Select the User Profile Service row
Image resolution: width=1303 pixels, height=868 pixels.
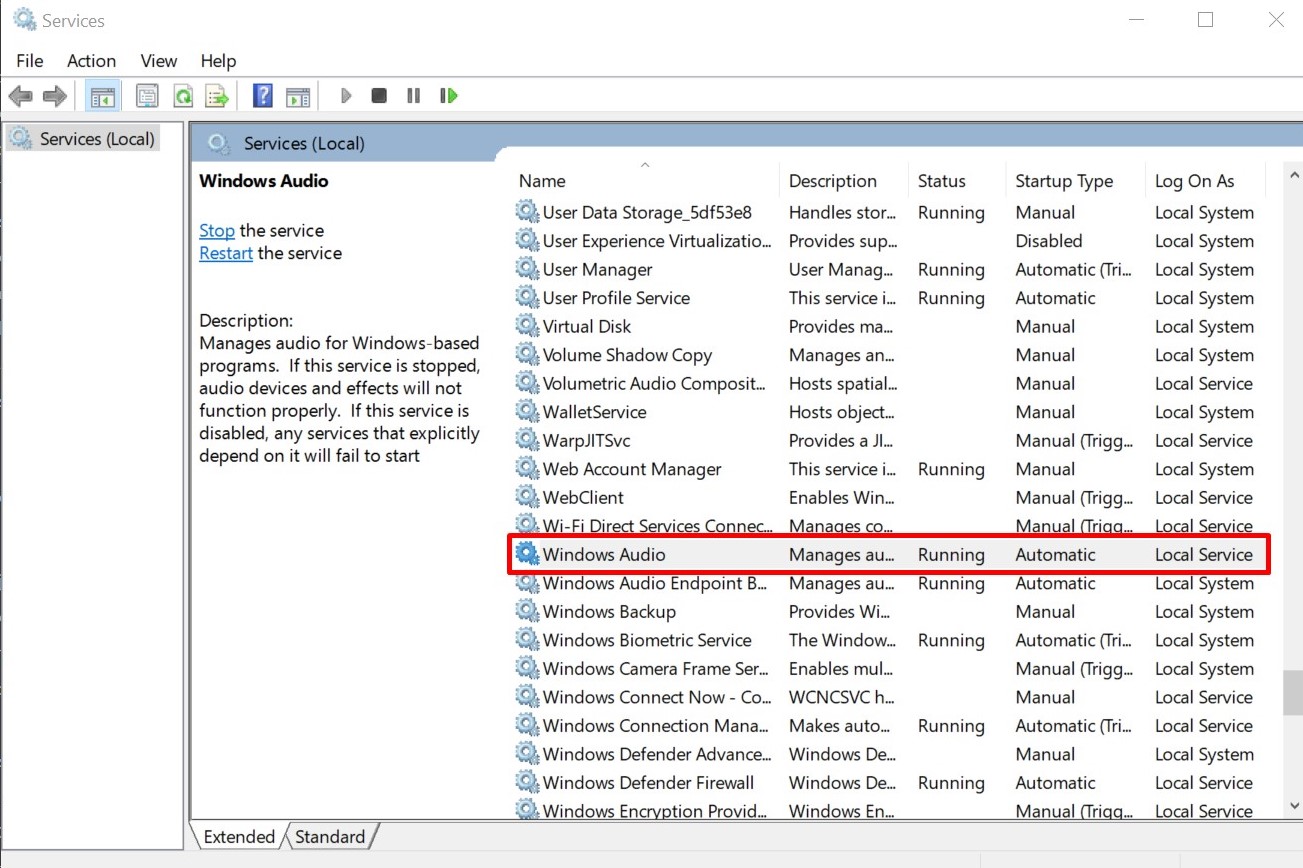click(890, 298)
